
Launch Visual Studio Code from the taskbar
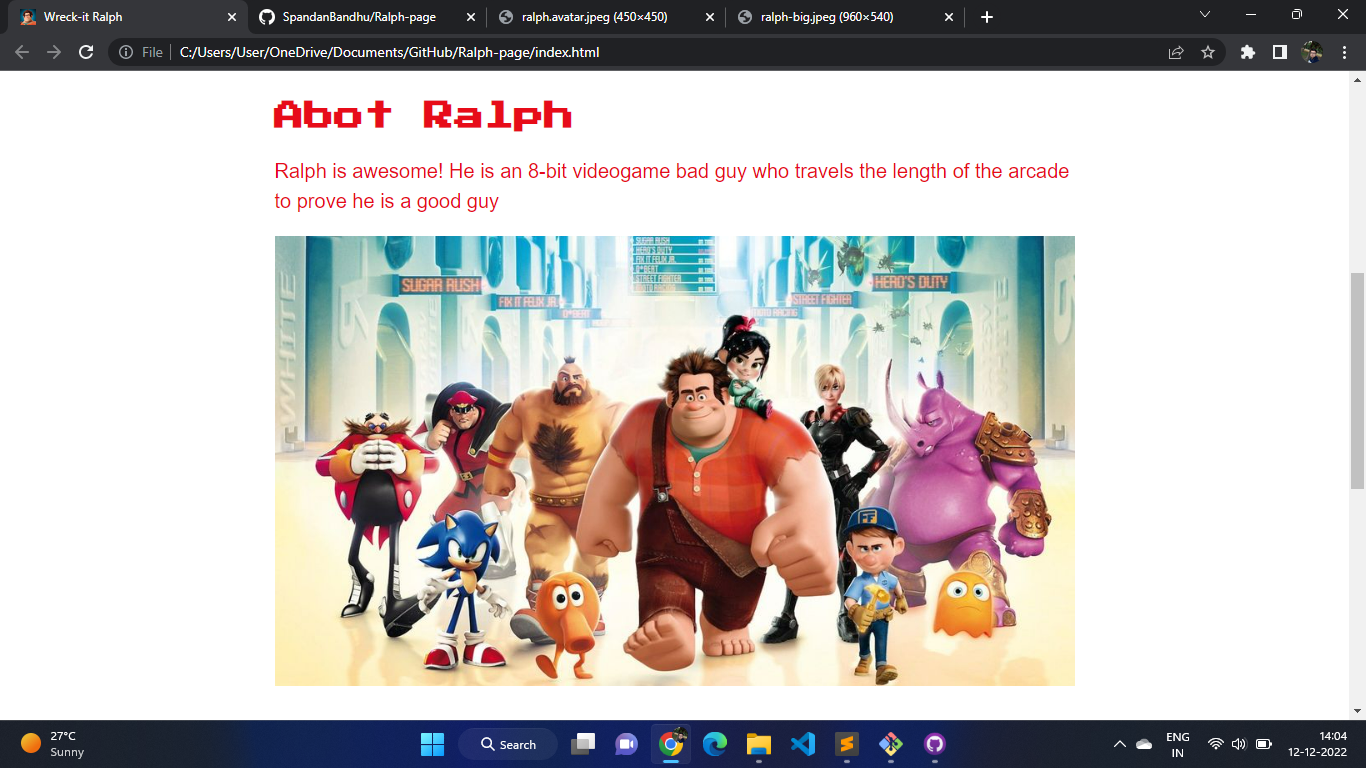click(803, 744)
